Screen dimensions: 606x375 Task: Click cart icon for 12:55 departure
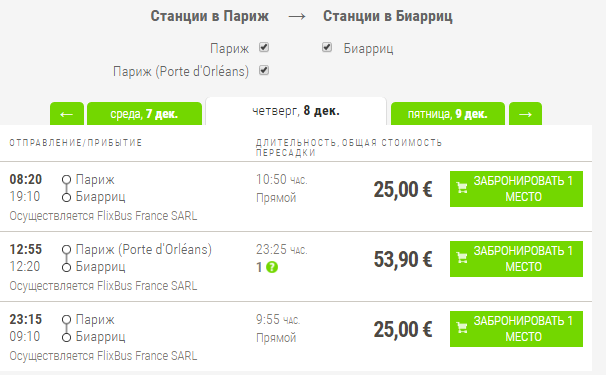(x=462, y=258)
